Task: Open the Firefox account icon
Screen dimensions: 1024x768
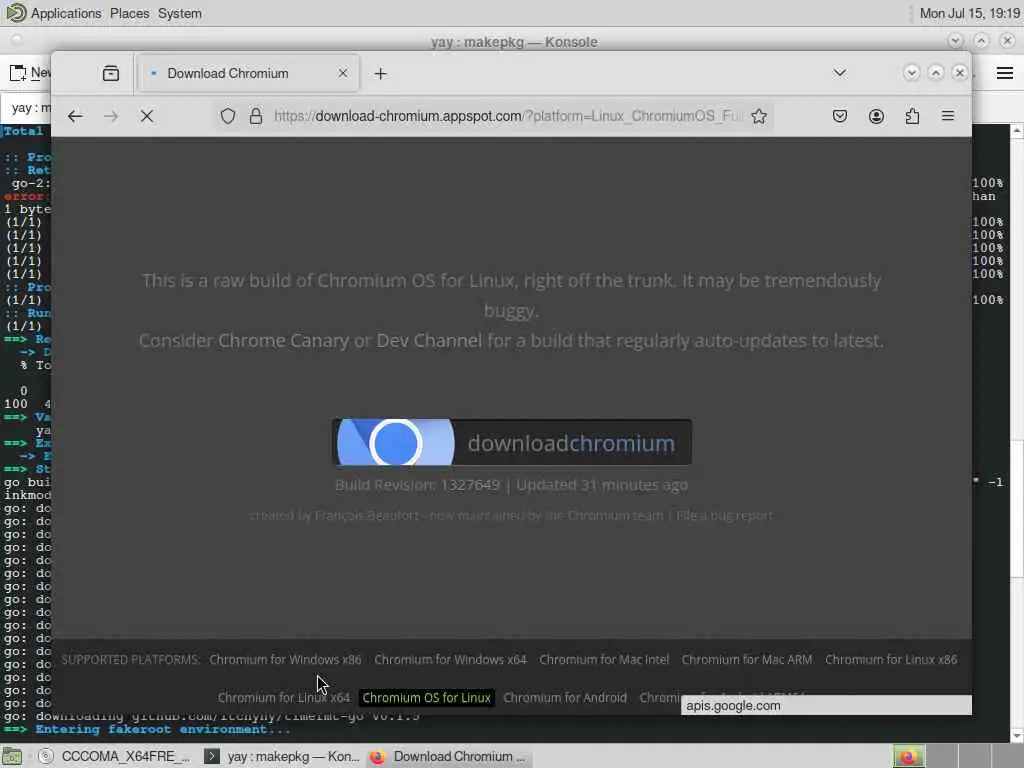Action: point(876,116)
